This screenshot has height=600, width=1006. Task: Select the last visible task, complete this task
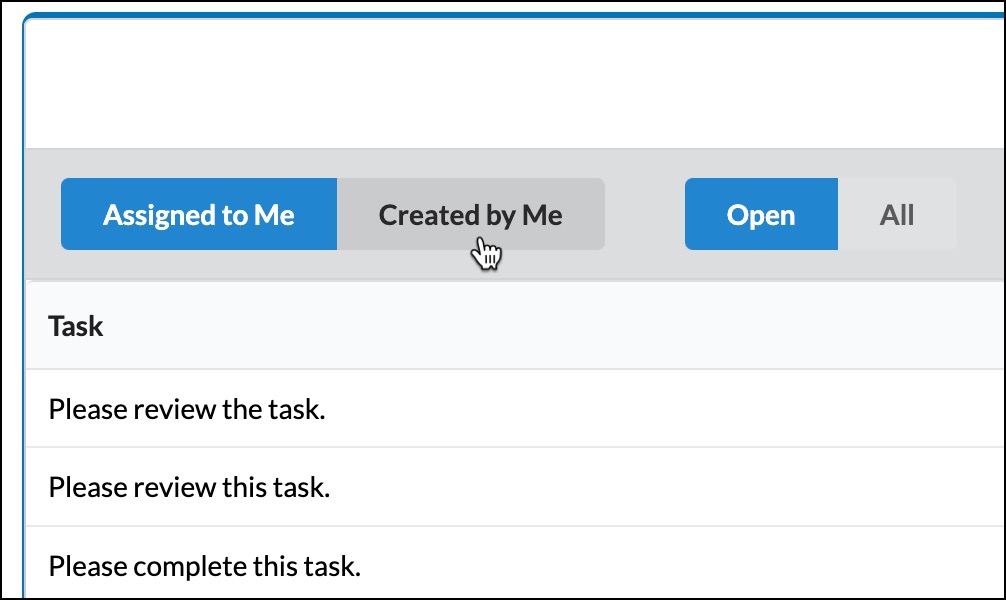(x=513, y=565)
